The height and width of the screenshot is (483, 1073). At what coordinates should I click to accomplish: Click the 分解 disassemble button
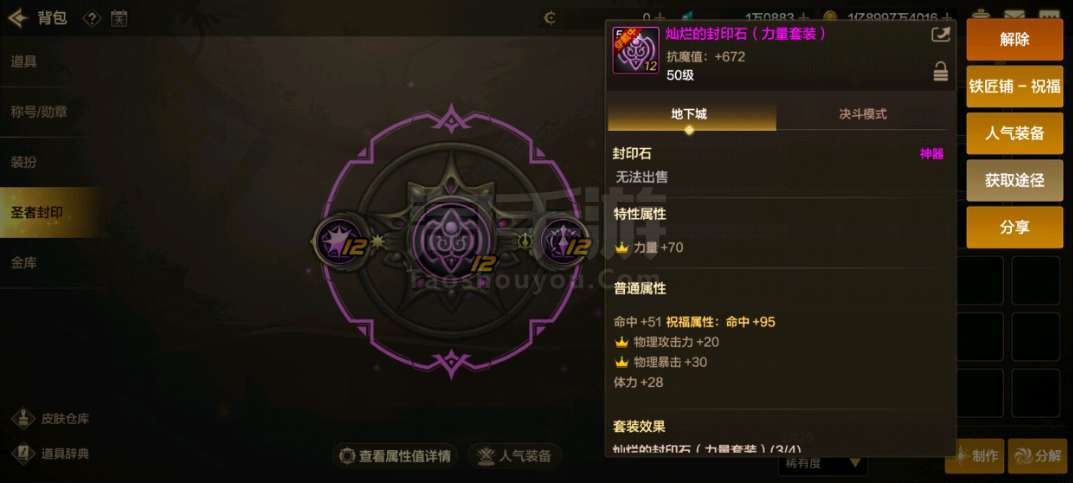click(1037, 456)
